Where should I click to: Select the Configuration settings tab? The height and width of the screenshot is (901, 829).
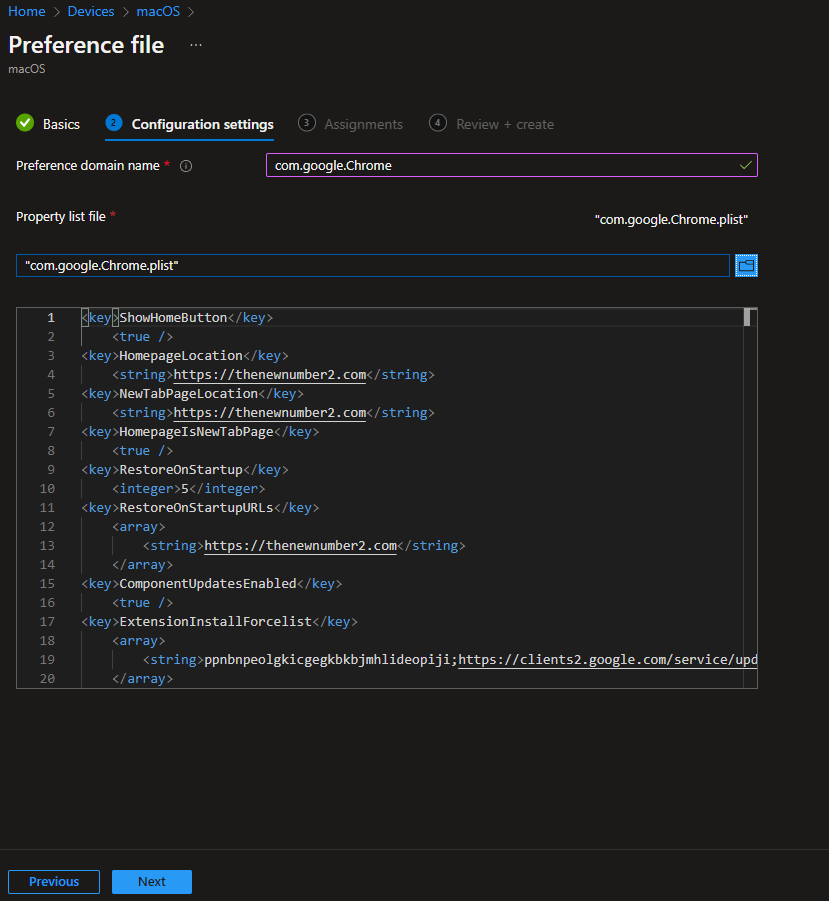point(202,124)
